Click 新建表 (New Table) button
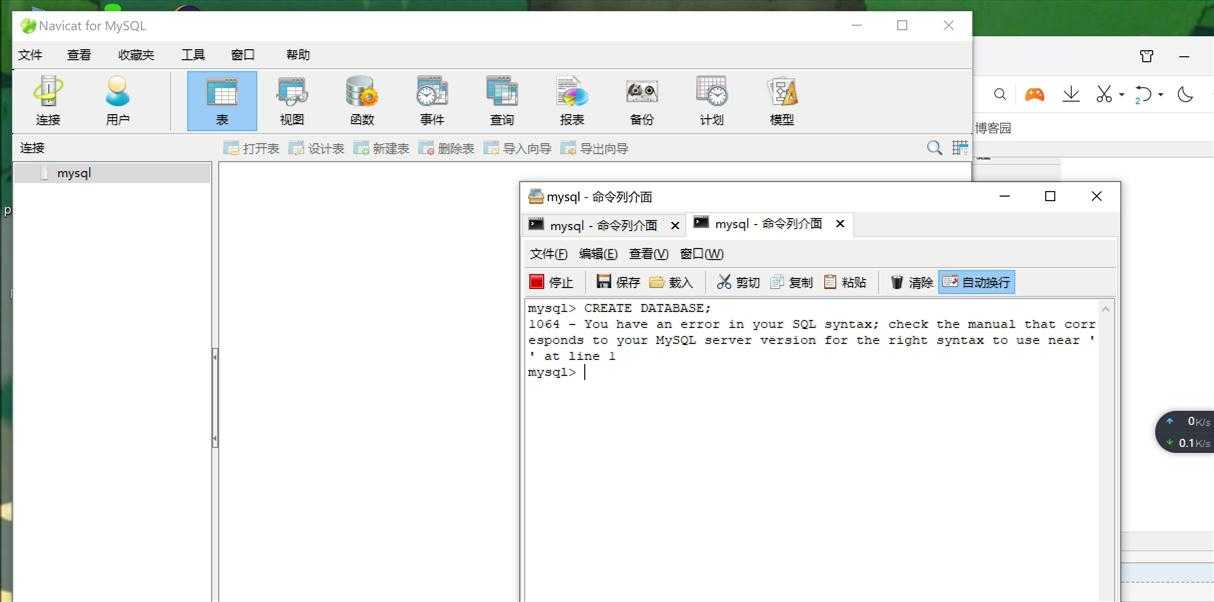This screenshot has height=602, width=1214. point(381,148)
